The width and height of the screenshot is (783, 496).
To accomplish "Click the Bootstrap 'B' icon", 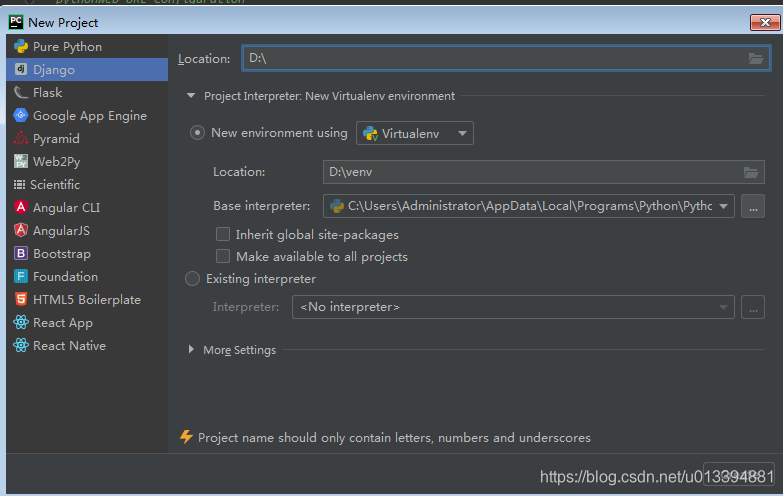I will pyautogui.click(x=21, y=253).
